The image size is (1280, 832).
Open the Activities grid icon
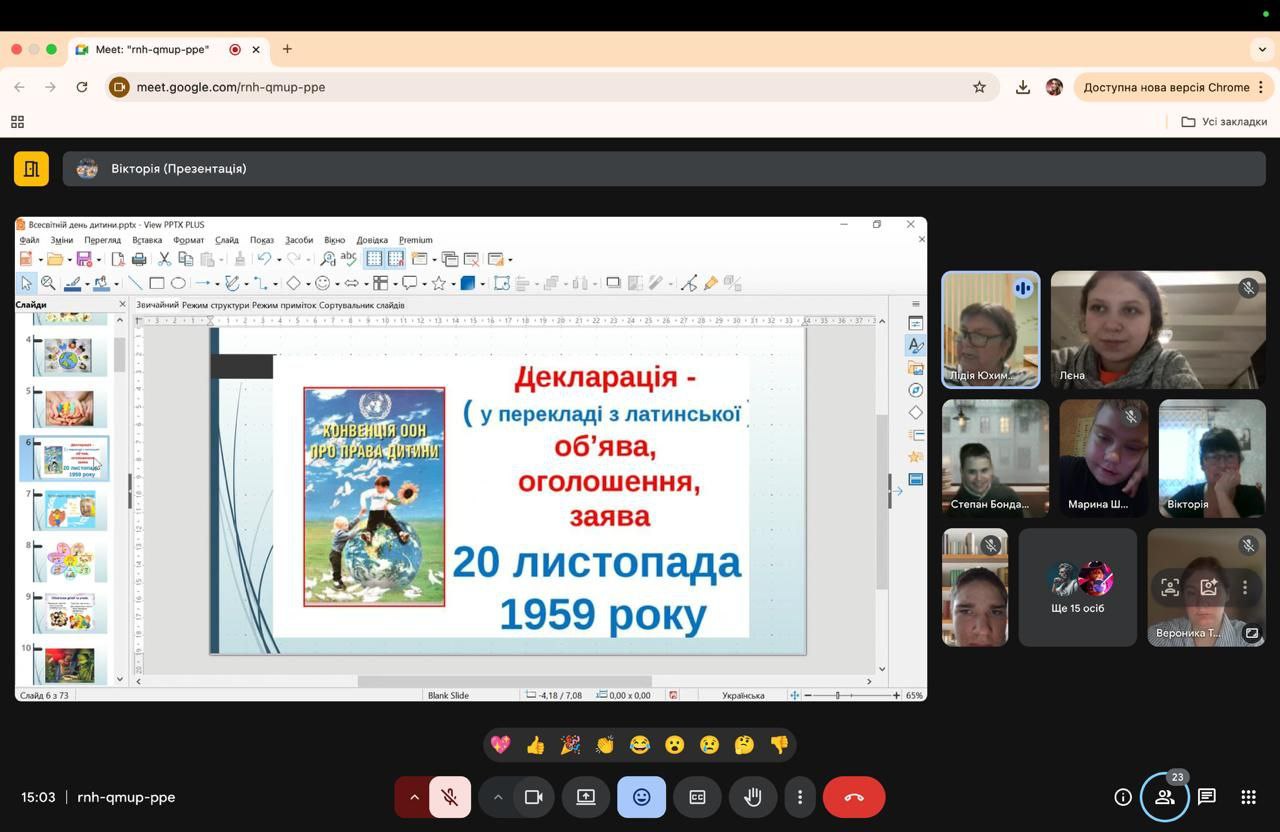coord(1248,797)
